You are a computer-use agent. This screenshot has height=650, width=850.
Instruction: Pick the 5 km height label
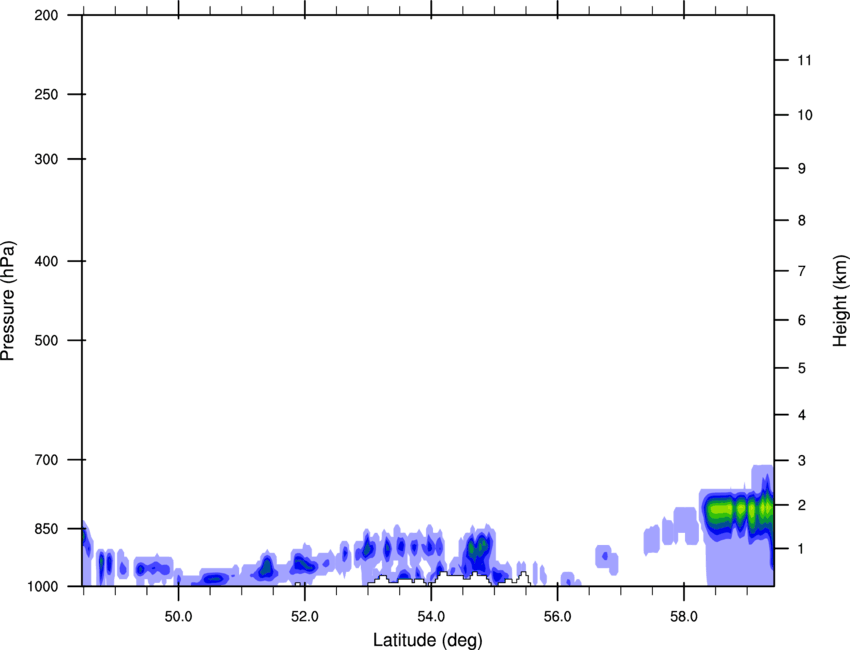tap(802, 368)
